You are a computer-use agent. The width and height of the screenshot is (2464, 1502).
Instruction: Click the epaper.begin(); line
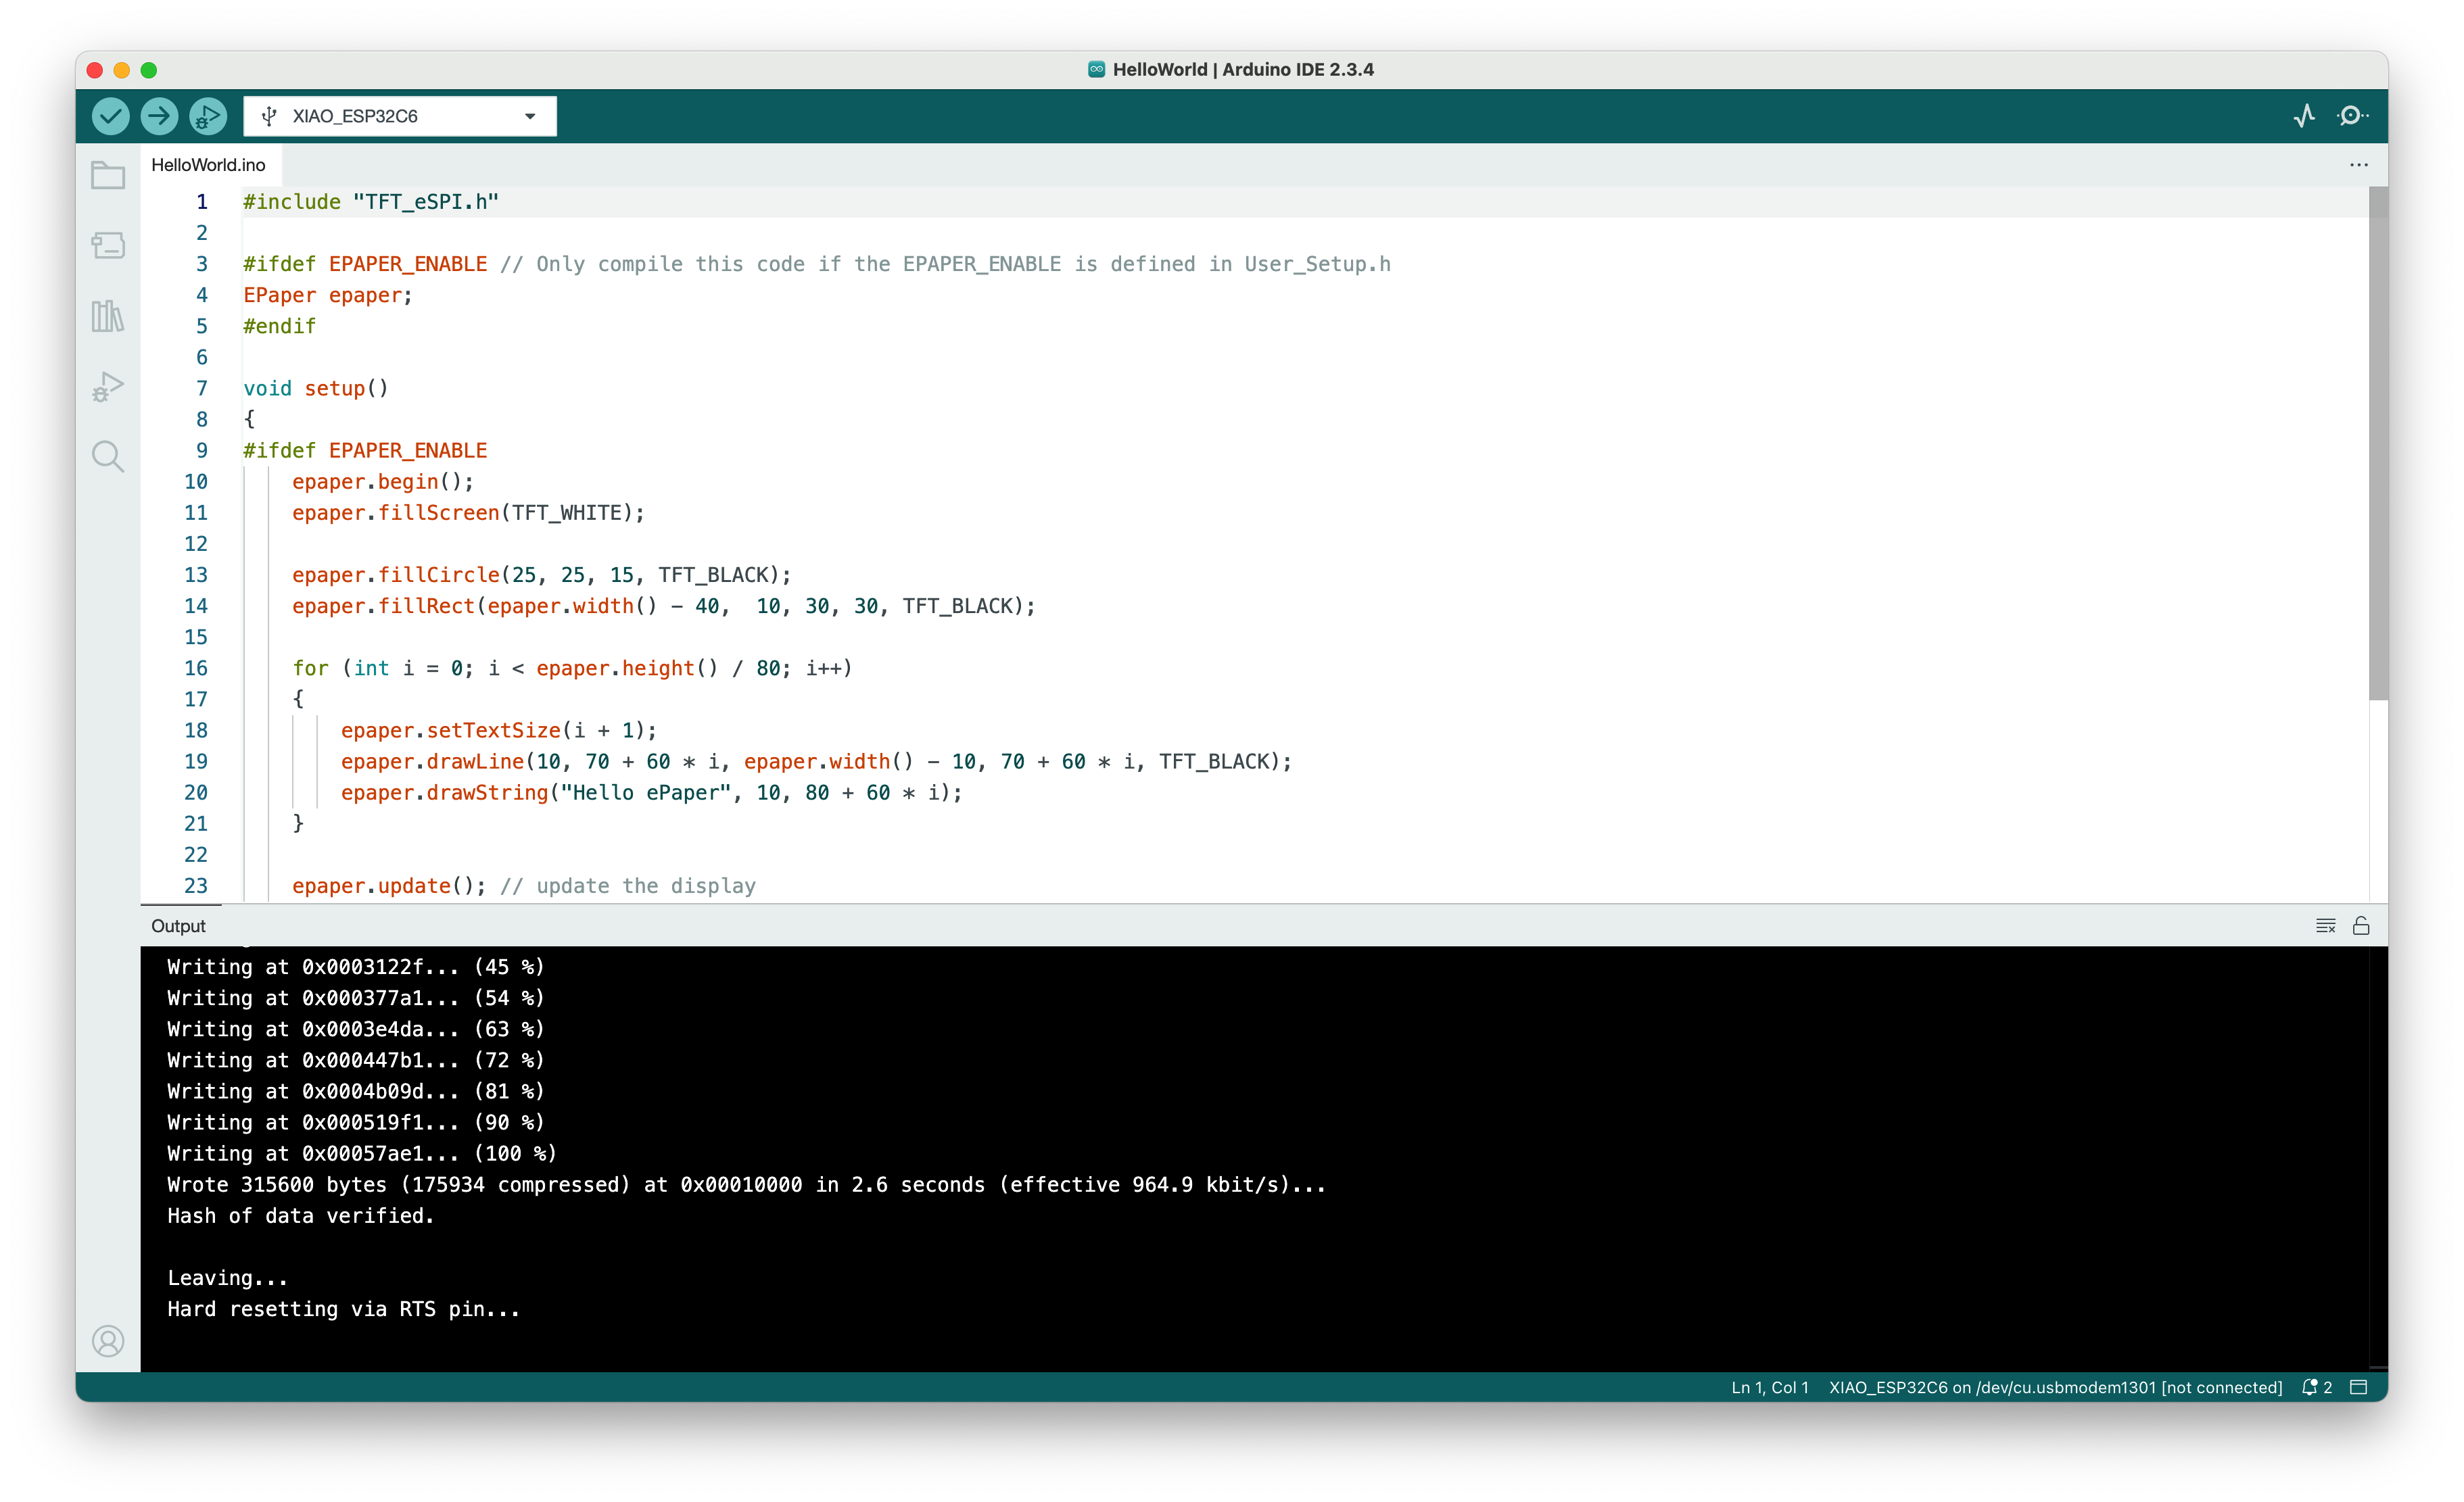(383, 481)
